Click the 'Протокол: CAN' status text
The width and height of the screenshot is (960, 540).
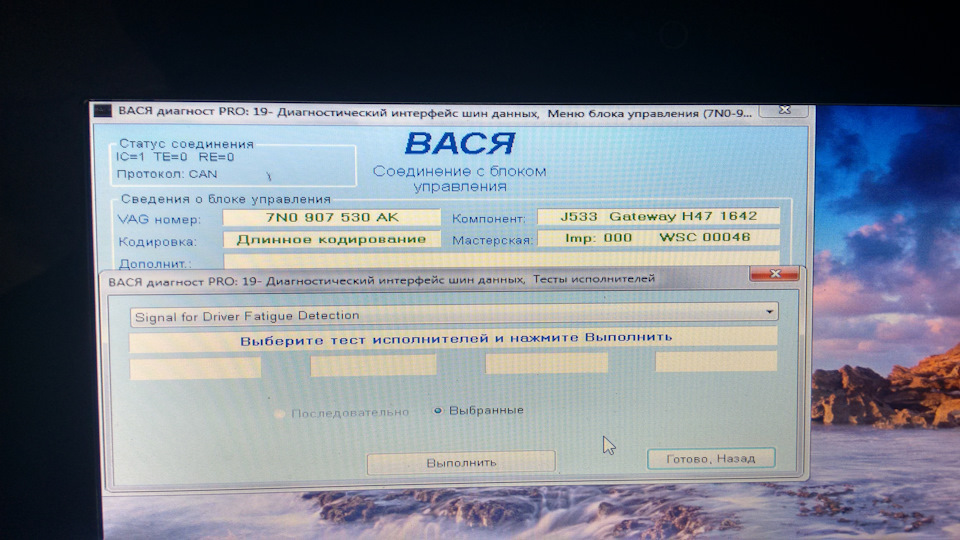[x=167, y=174]
